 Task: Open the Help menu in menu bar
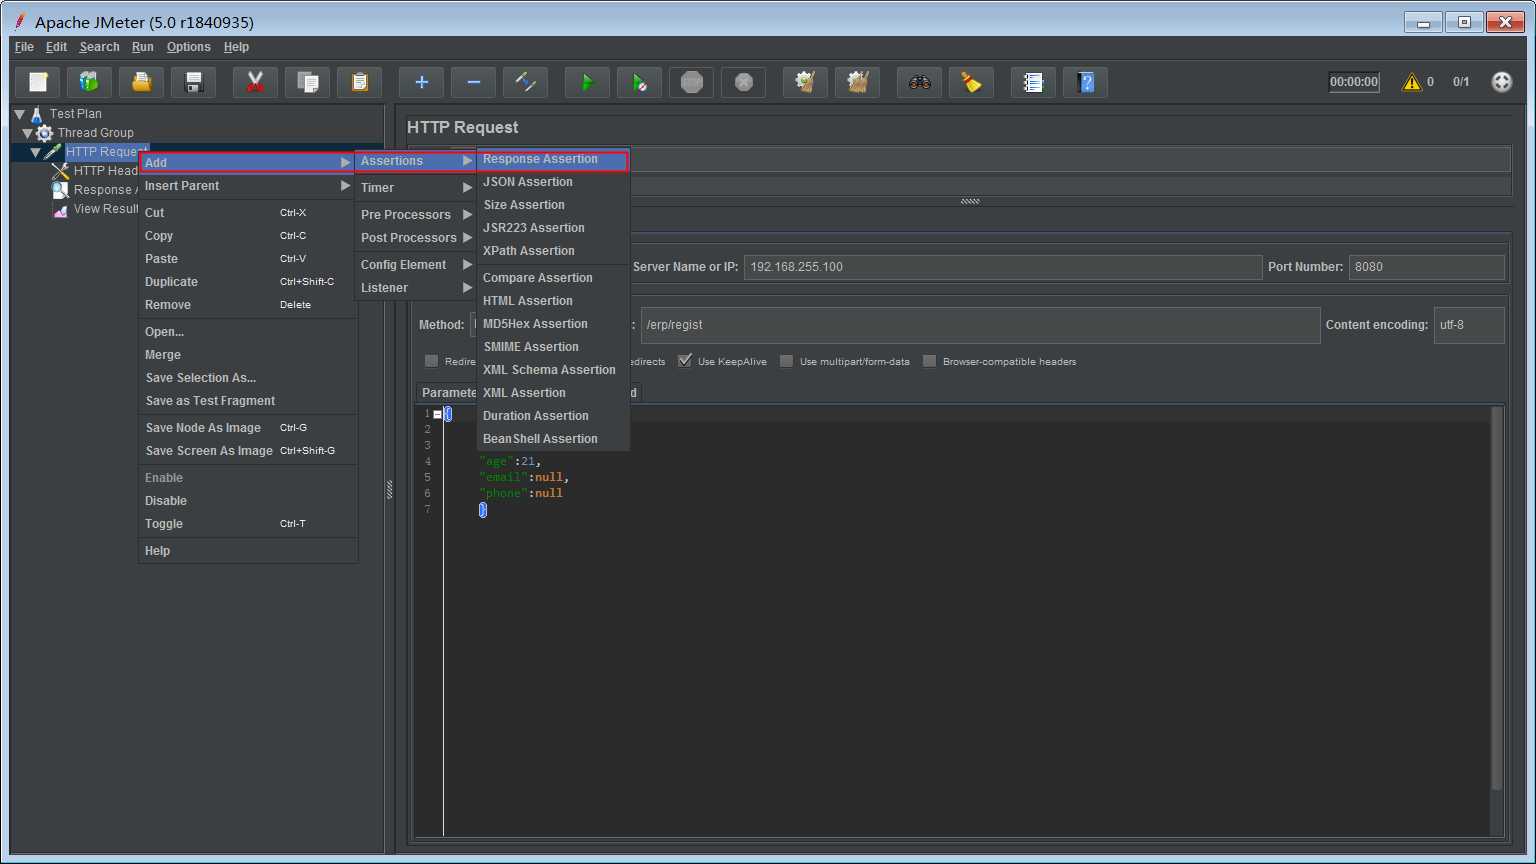[236, 47]
